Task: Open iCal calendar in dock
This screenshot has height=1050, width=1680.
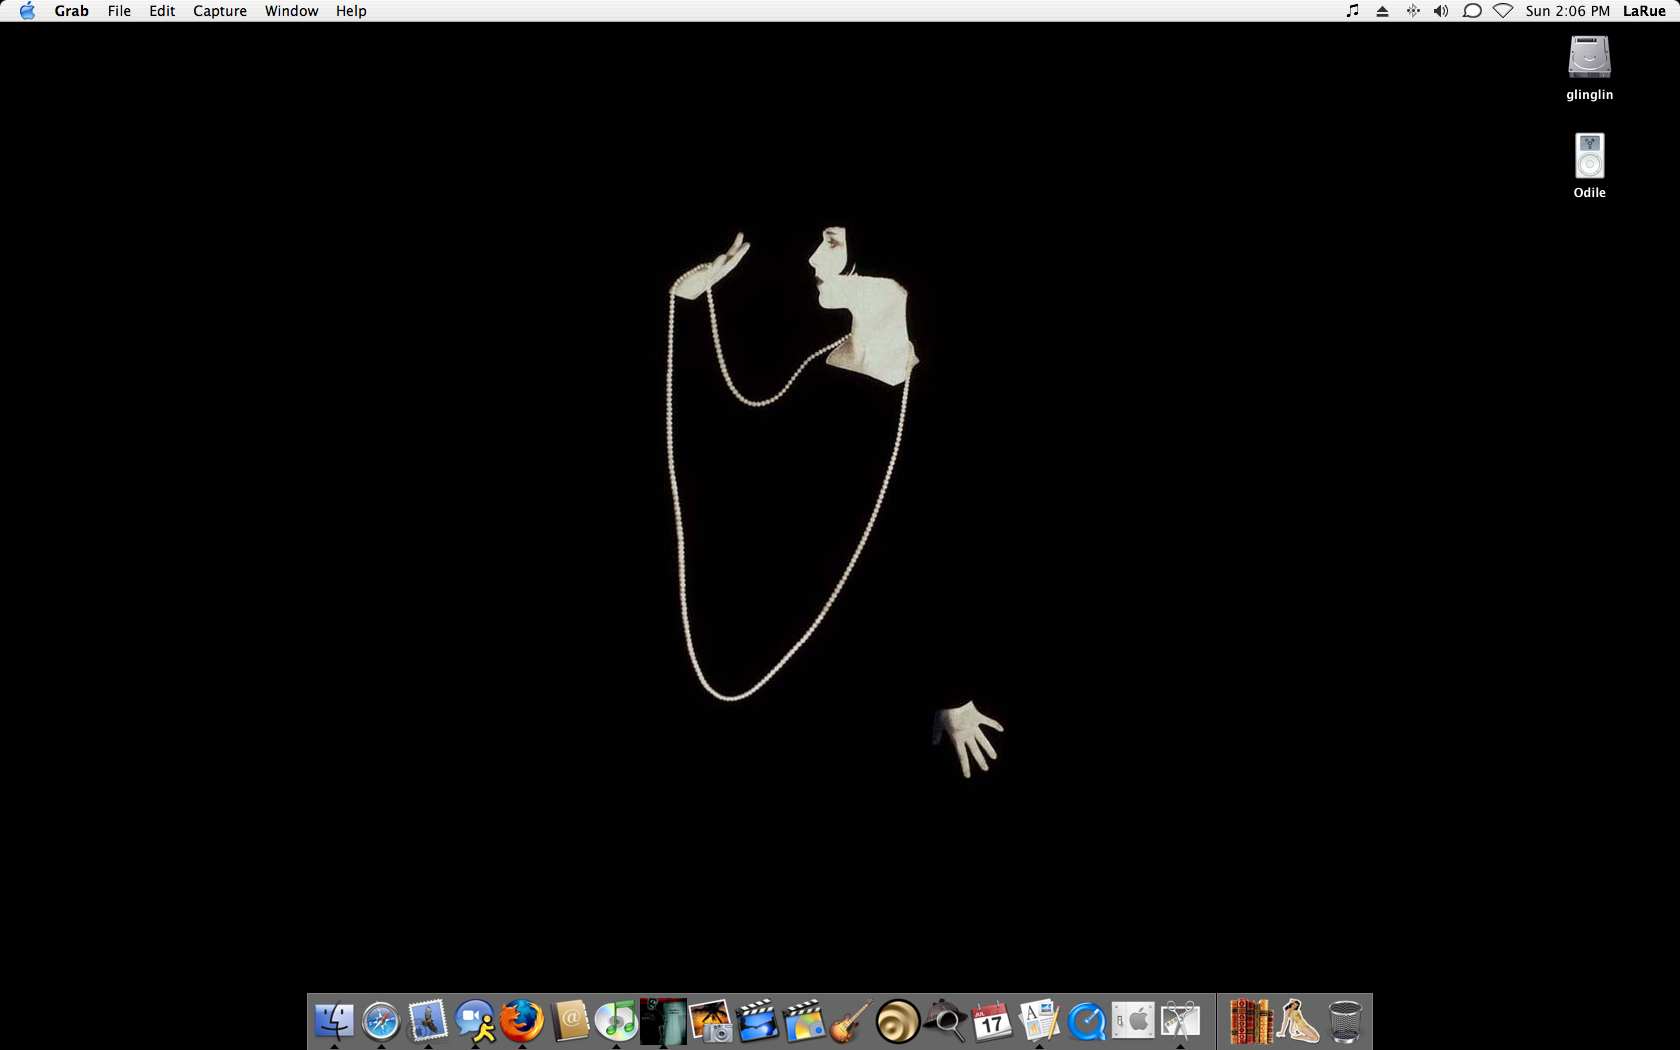Action: pyautogui.click(x=992, y=1021)
